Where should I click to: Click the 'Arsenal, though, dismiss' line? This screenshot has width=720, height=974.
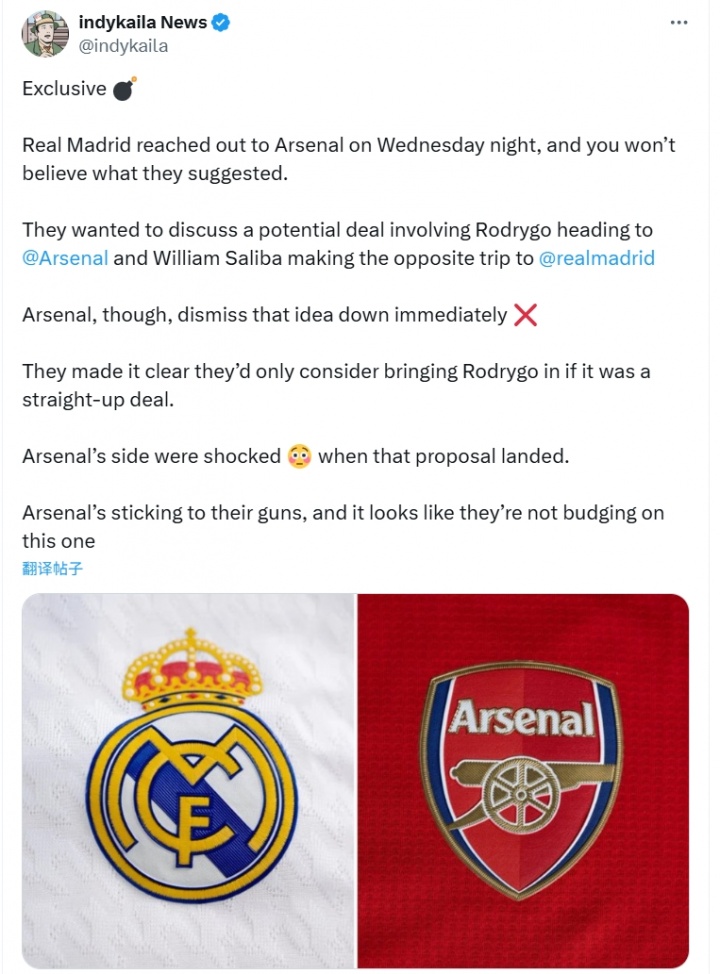[265, 316]
